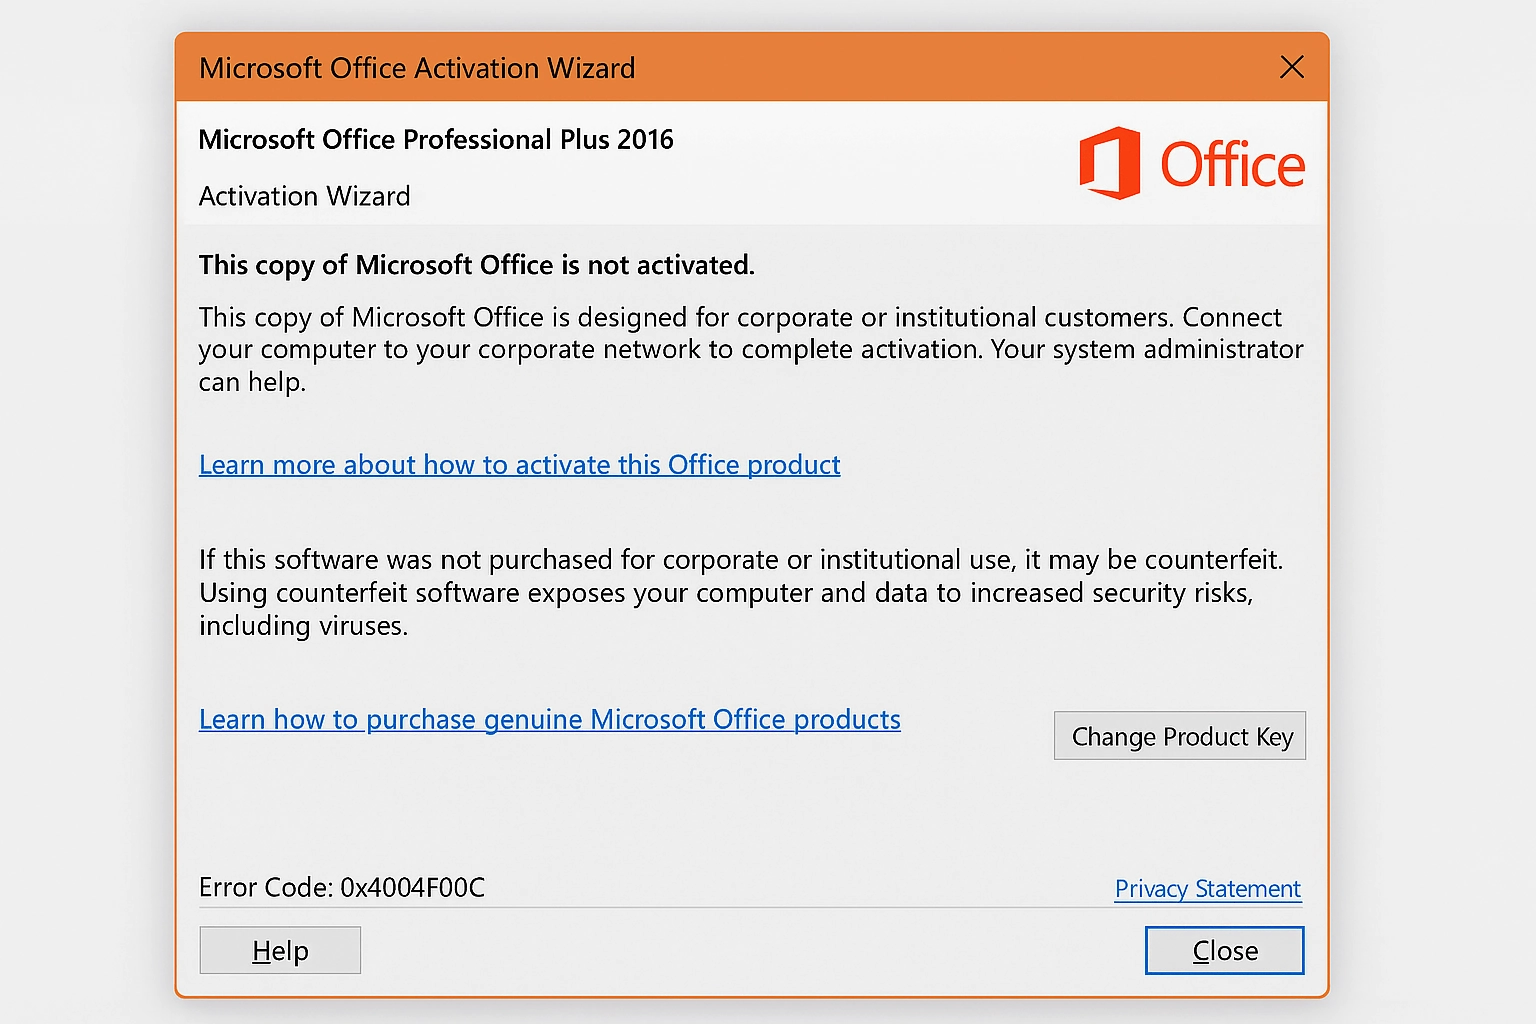The width and height of the screenshot is (1536, 1024).
Task: Click the separator line above the Help button
Action: point(750,908)
